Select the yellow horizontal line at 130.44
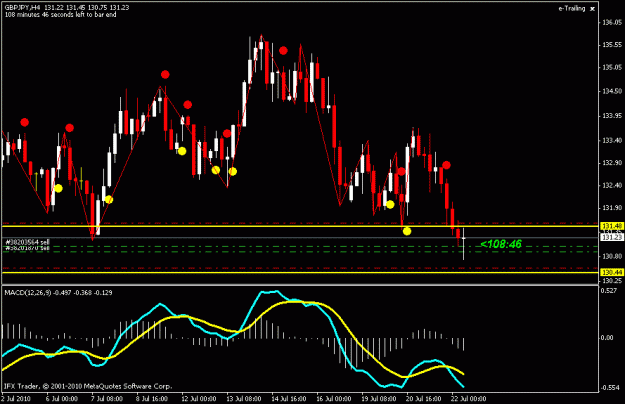625x404 pixels. (300, 272)
